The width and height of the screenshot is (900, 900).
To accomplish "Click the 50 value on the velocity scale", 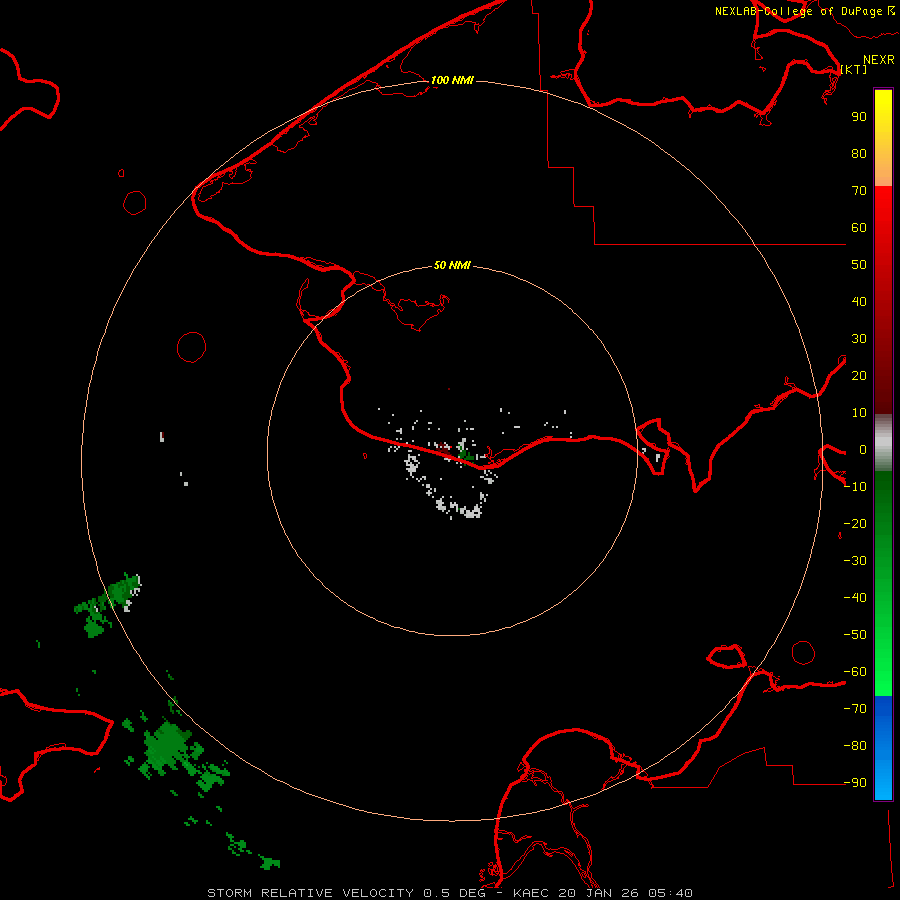I will [x=859, y=265].
